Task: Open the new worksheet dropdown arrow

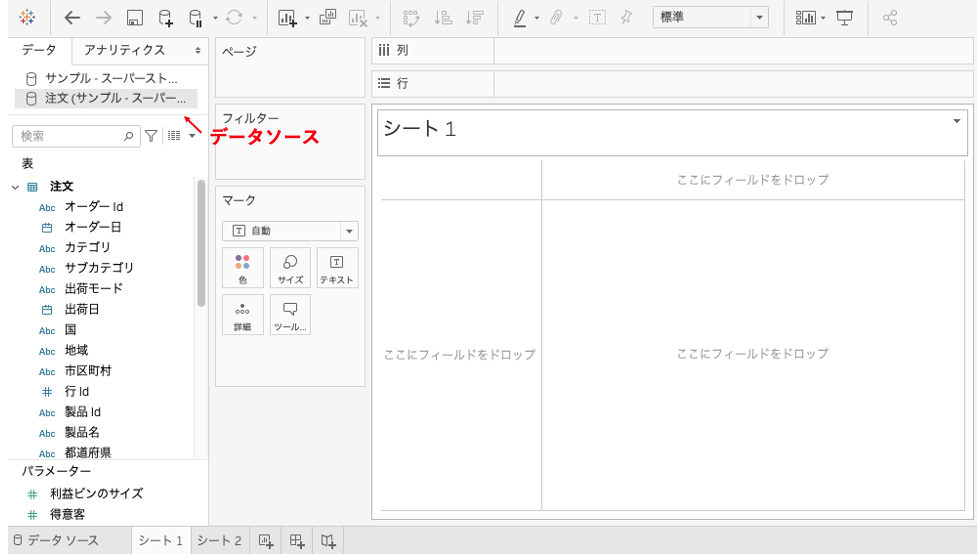Action: [307, 18]
